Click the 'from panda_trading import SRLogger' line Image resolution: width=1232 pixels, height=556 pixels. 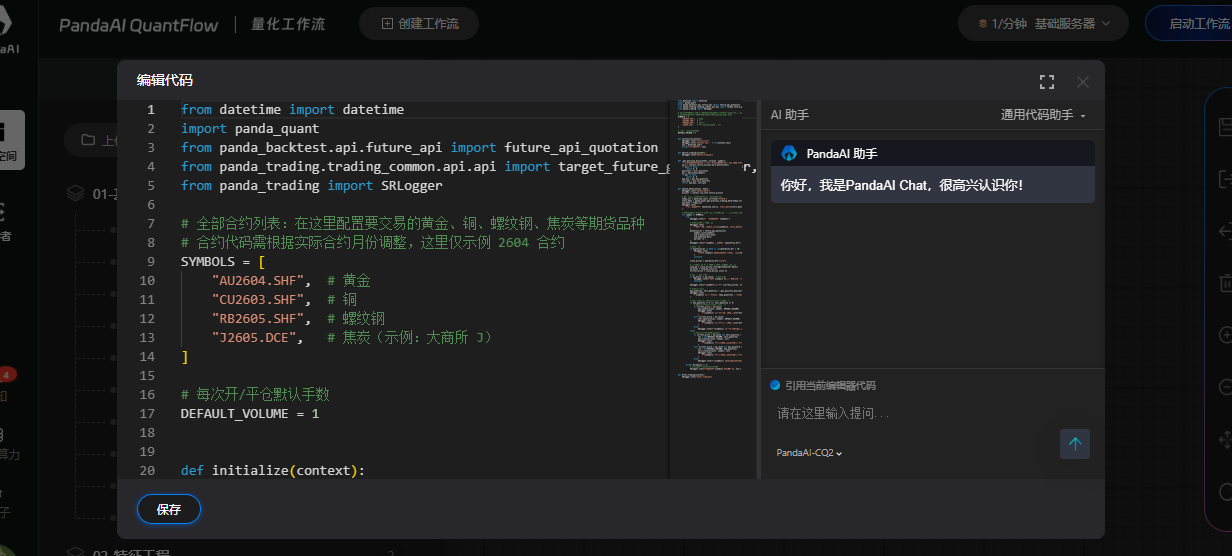311,186
